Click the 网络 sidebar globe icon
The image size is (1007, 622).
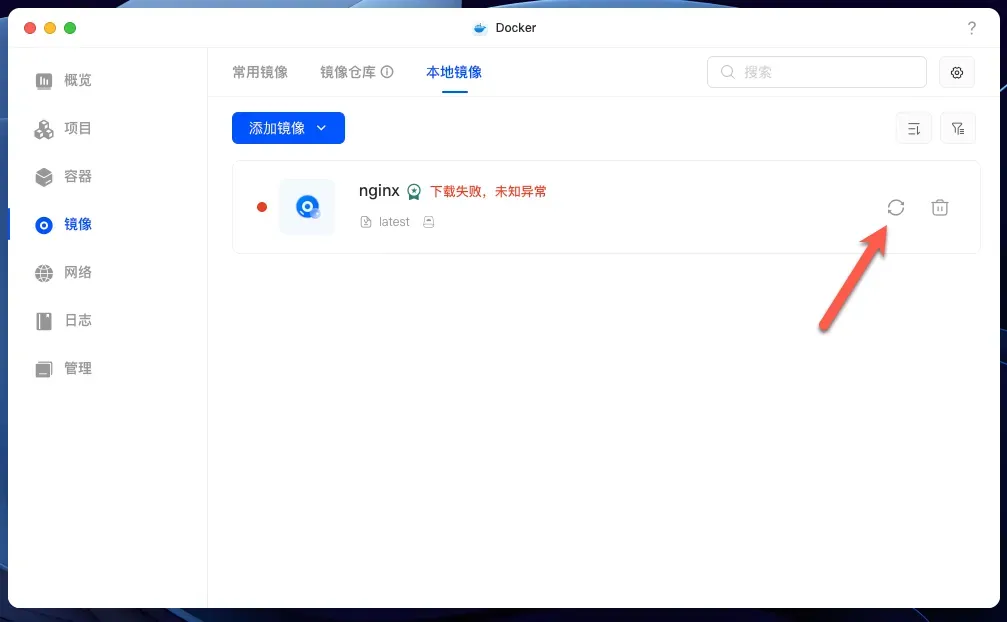(x=44, y=273)
